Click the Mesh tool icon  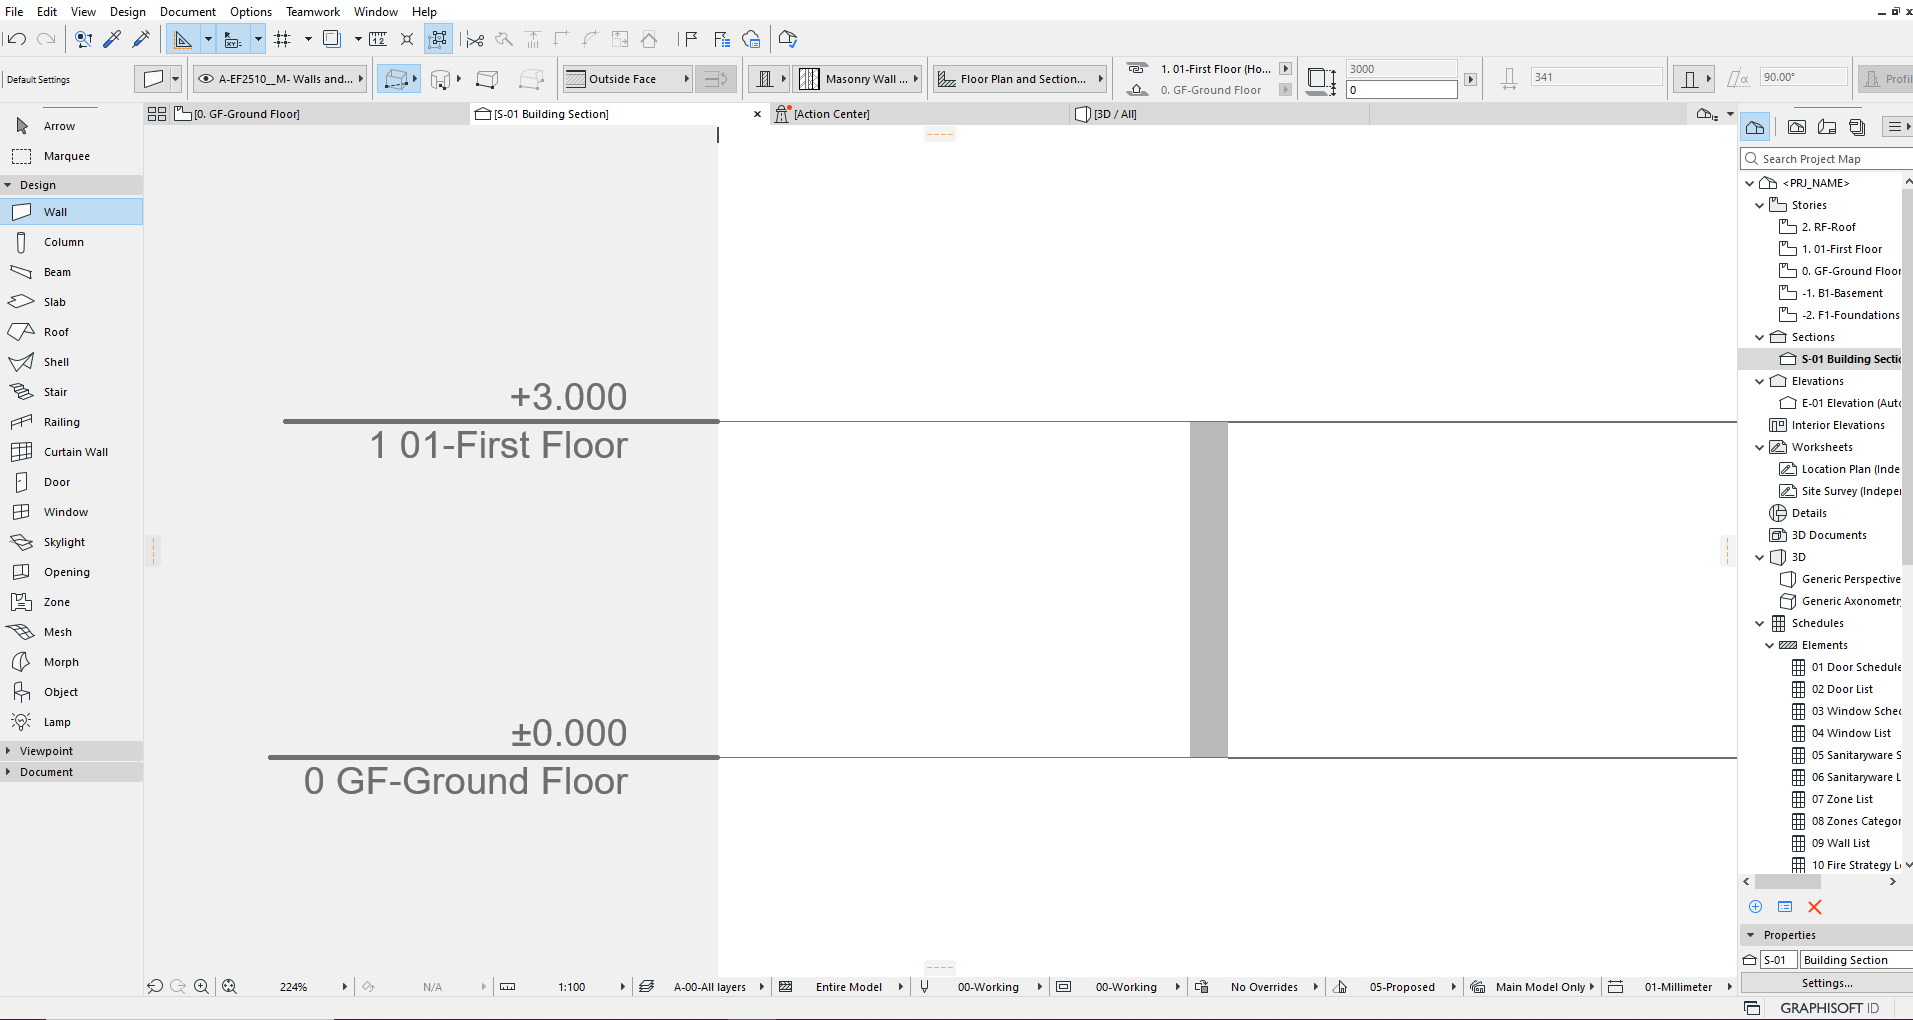pos(21,632)
